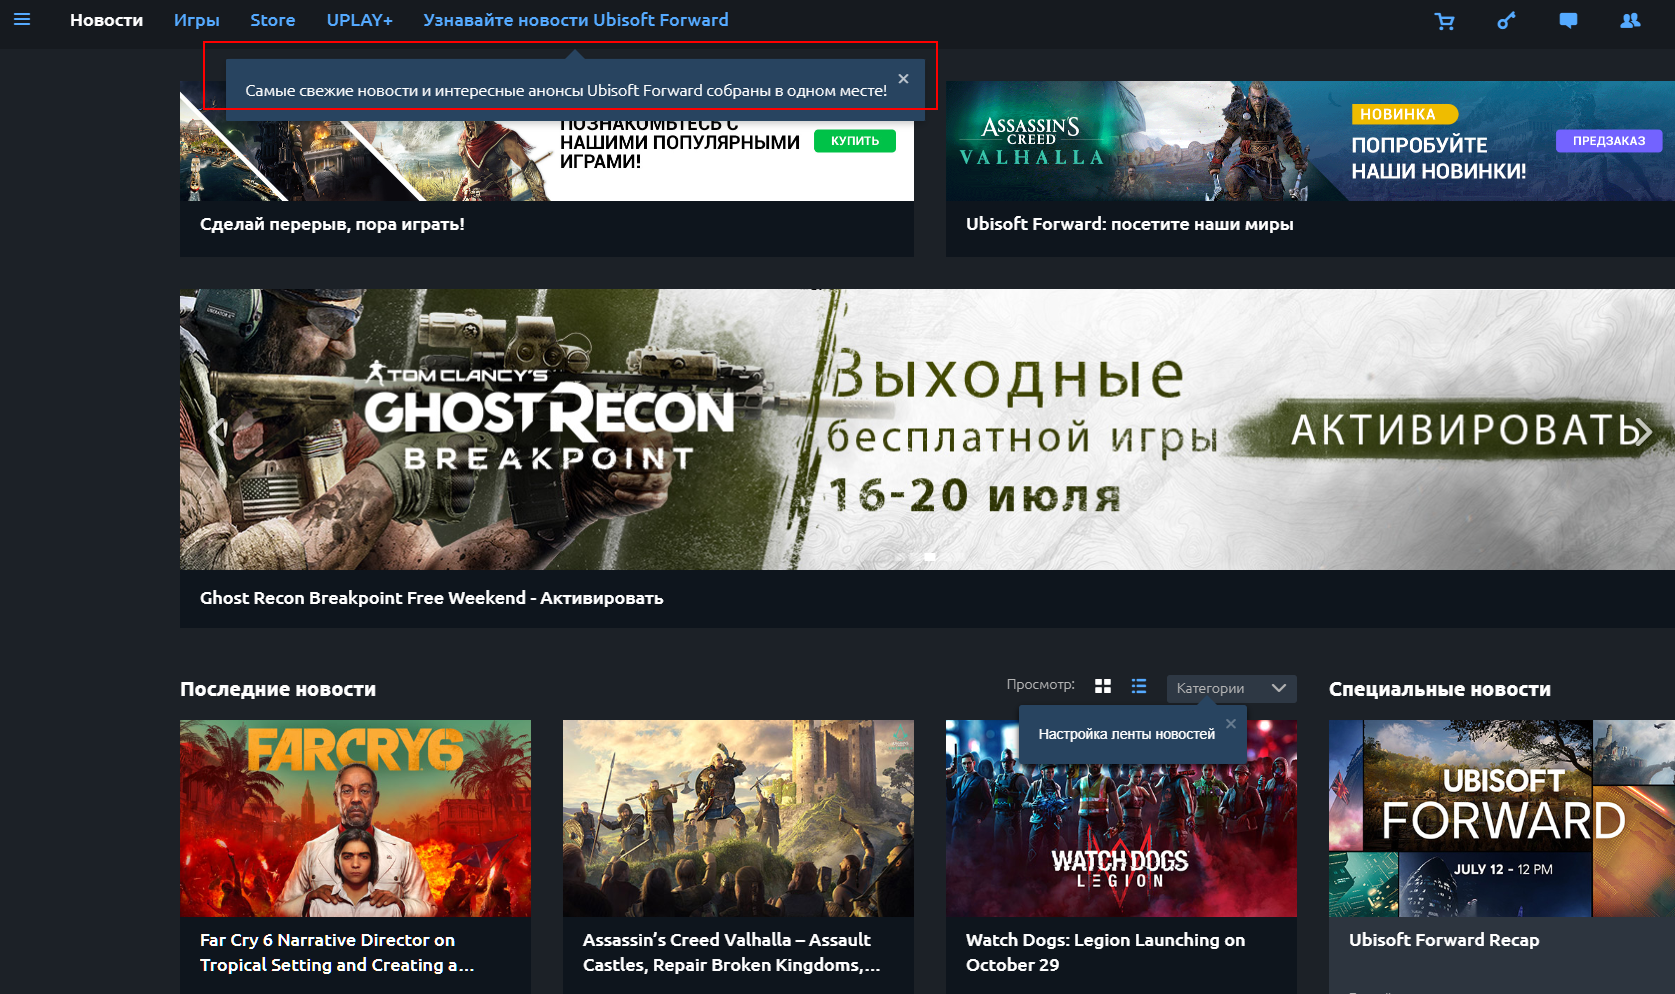Open the chat messages icon
This screenshot has width=1675, height=994.
[x=1568, y=20]
